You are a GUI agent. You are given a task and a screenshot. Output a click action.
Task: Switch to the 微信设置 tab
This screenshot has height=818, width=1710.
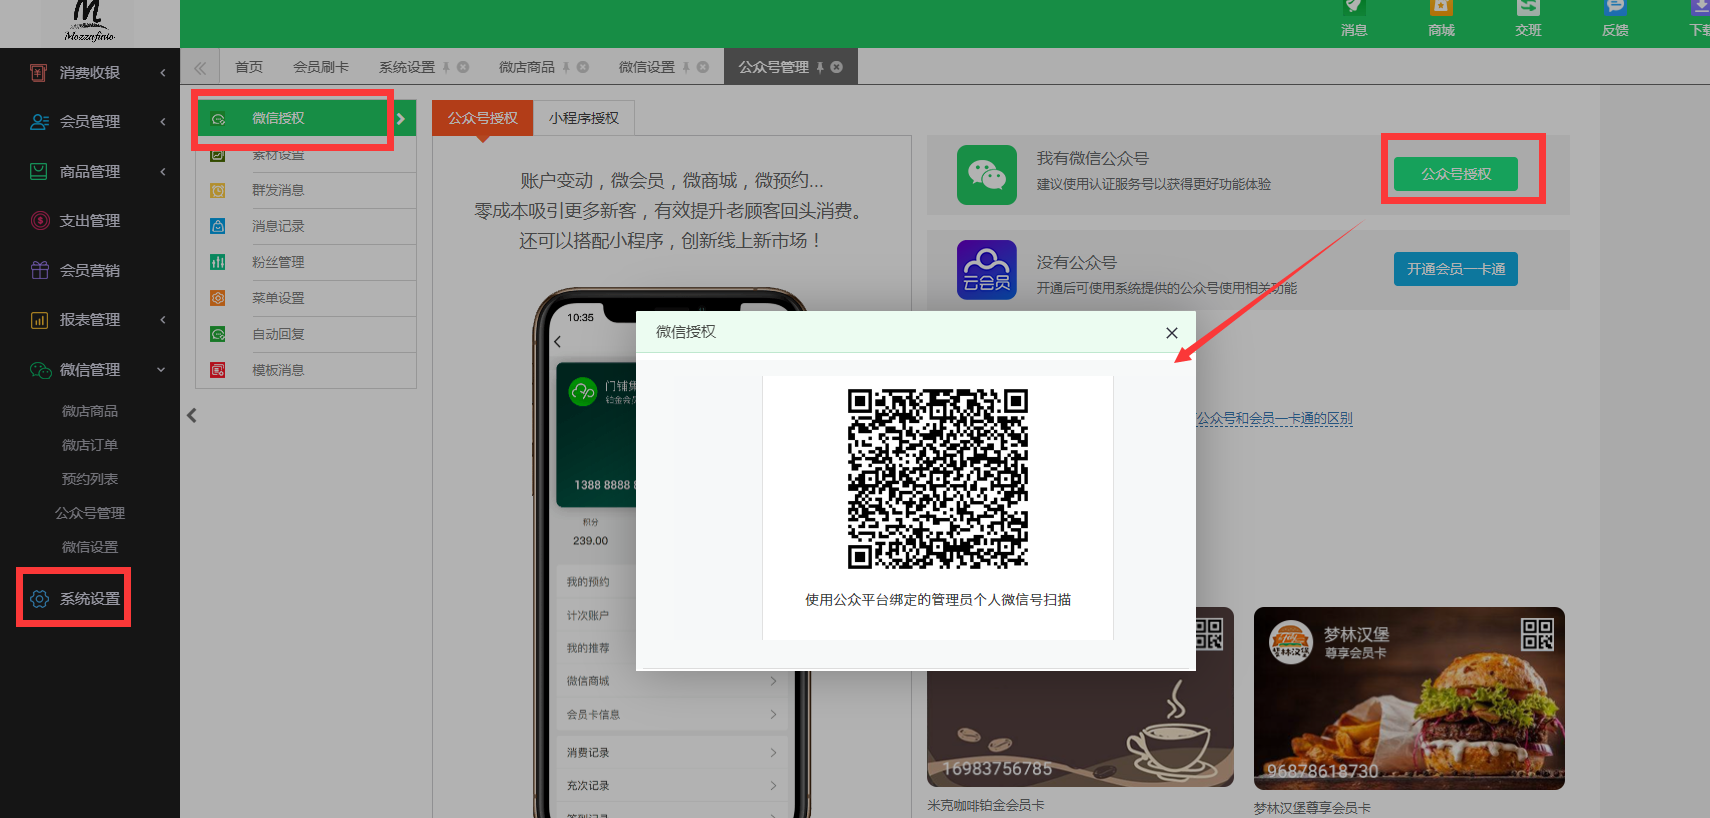point(647,67)
